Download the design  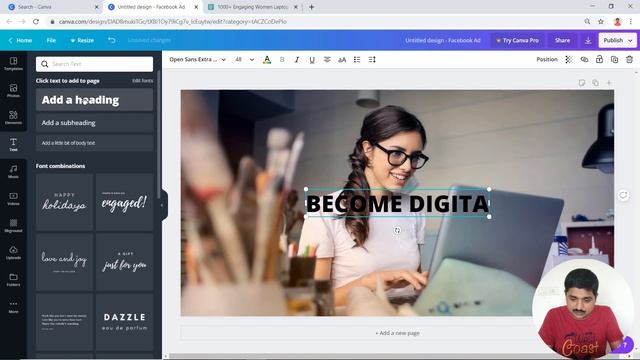pos(588,40)
